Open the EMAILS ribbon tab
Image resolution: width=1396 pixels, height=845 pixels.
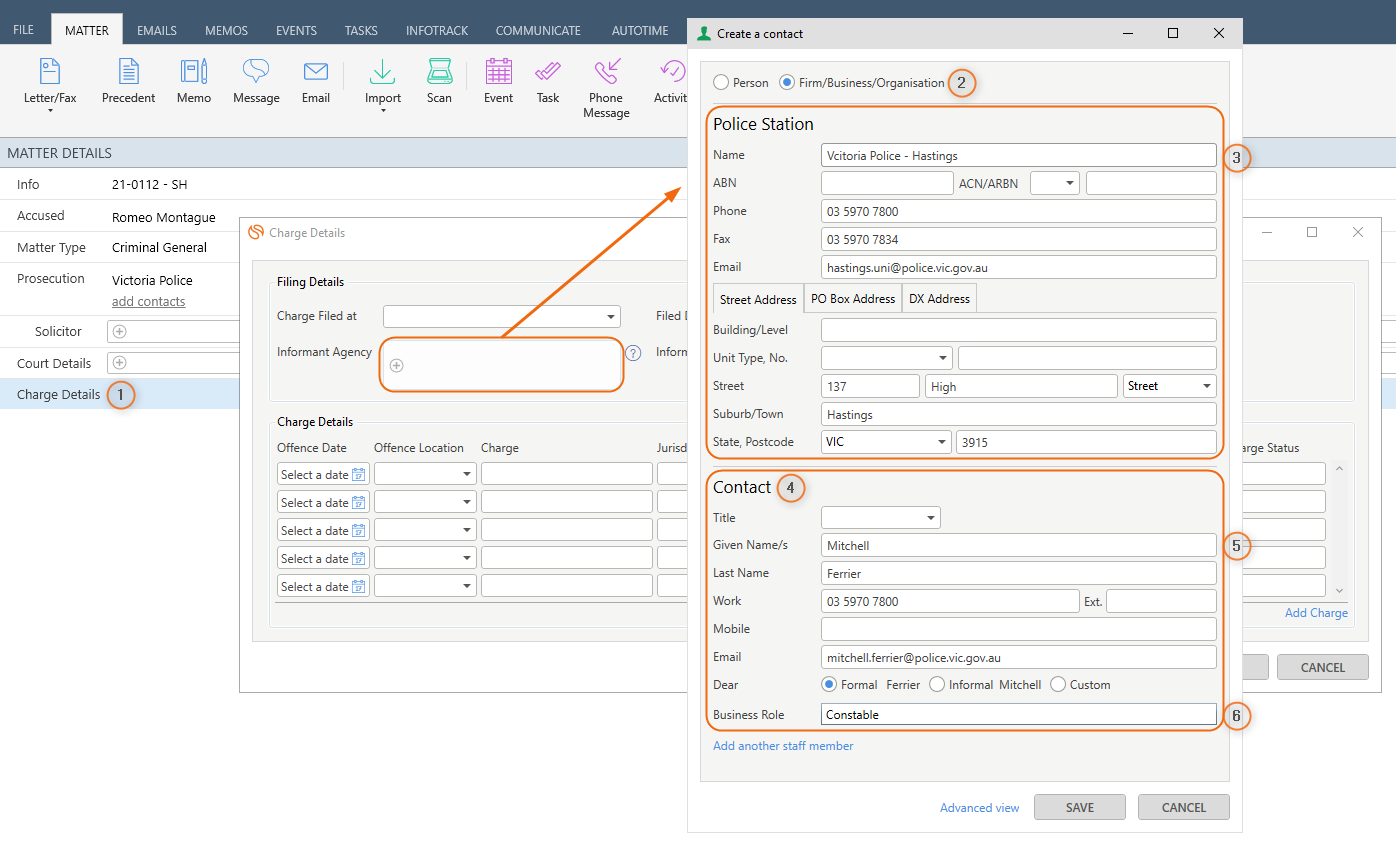156,30
